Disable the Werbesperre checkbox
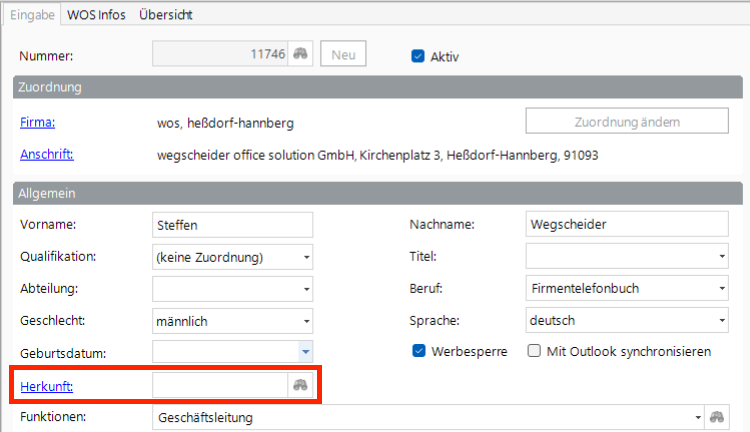 coord(418,352)
